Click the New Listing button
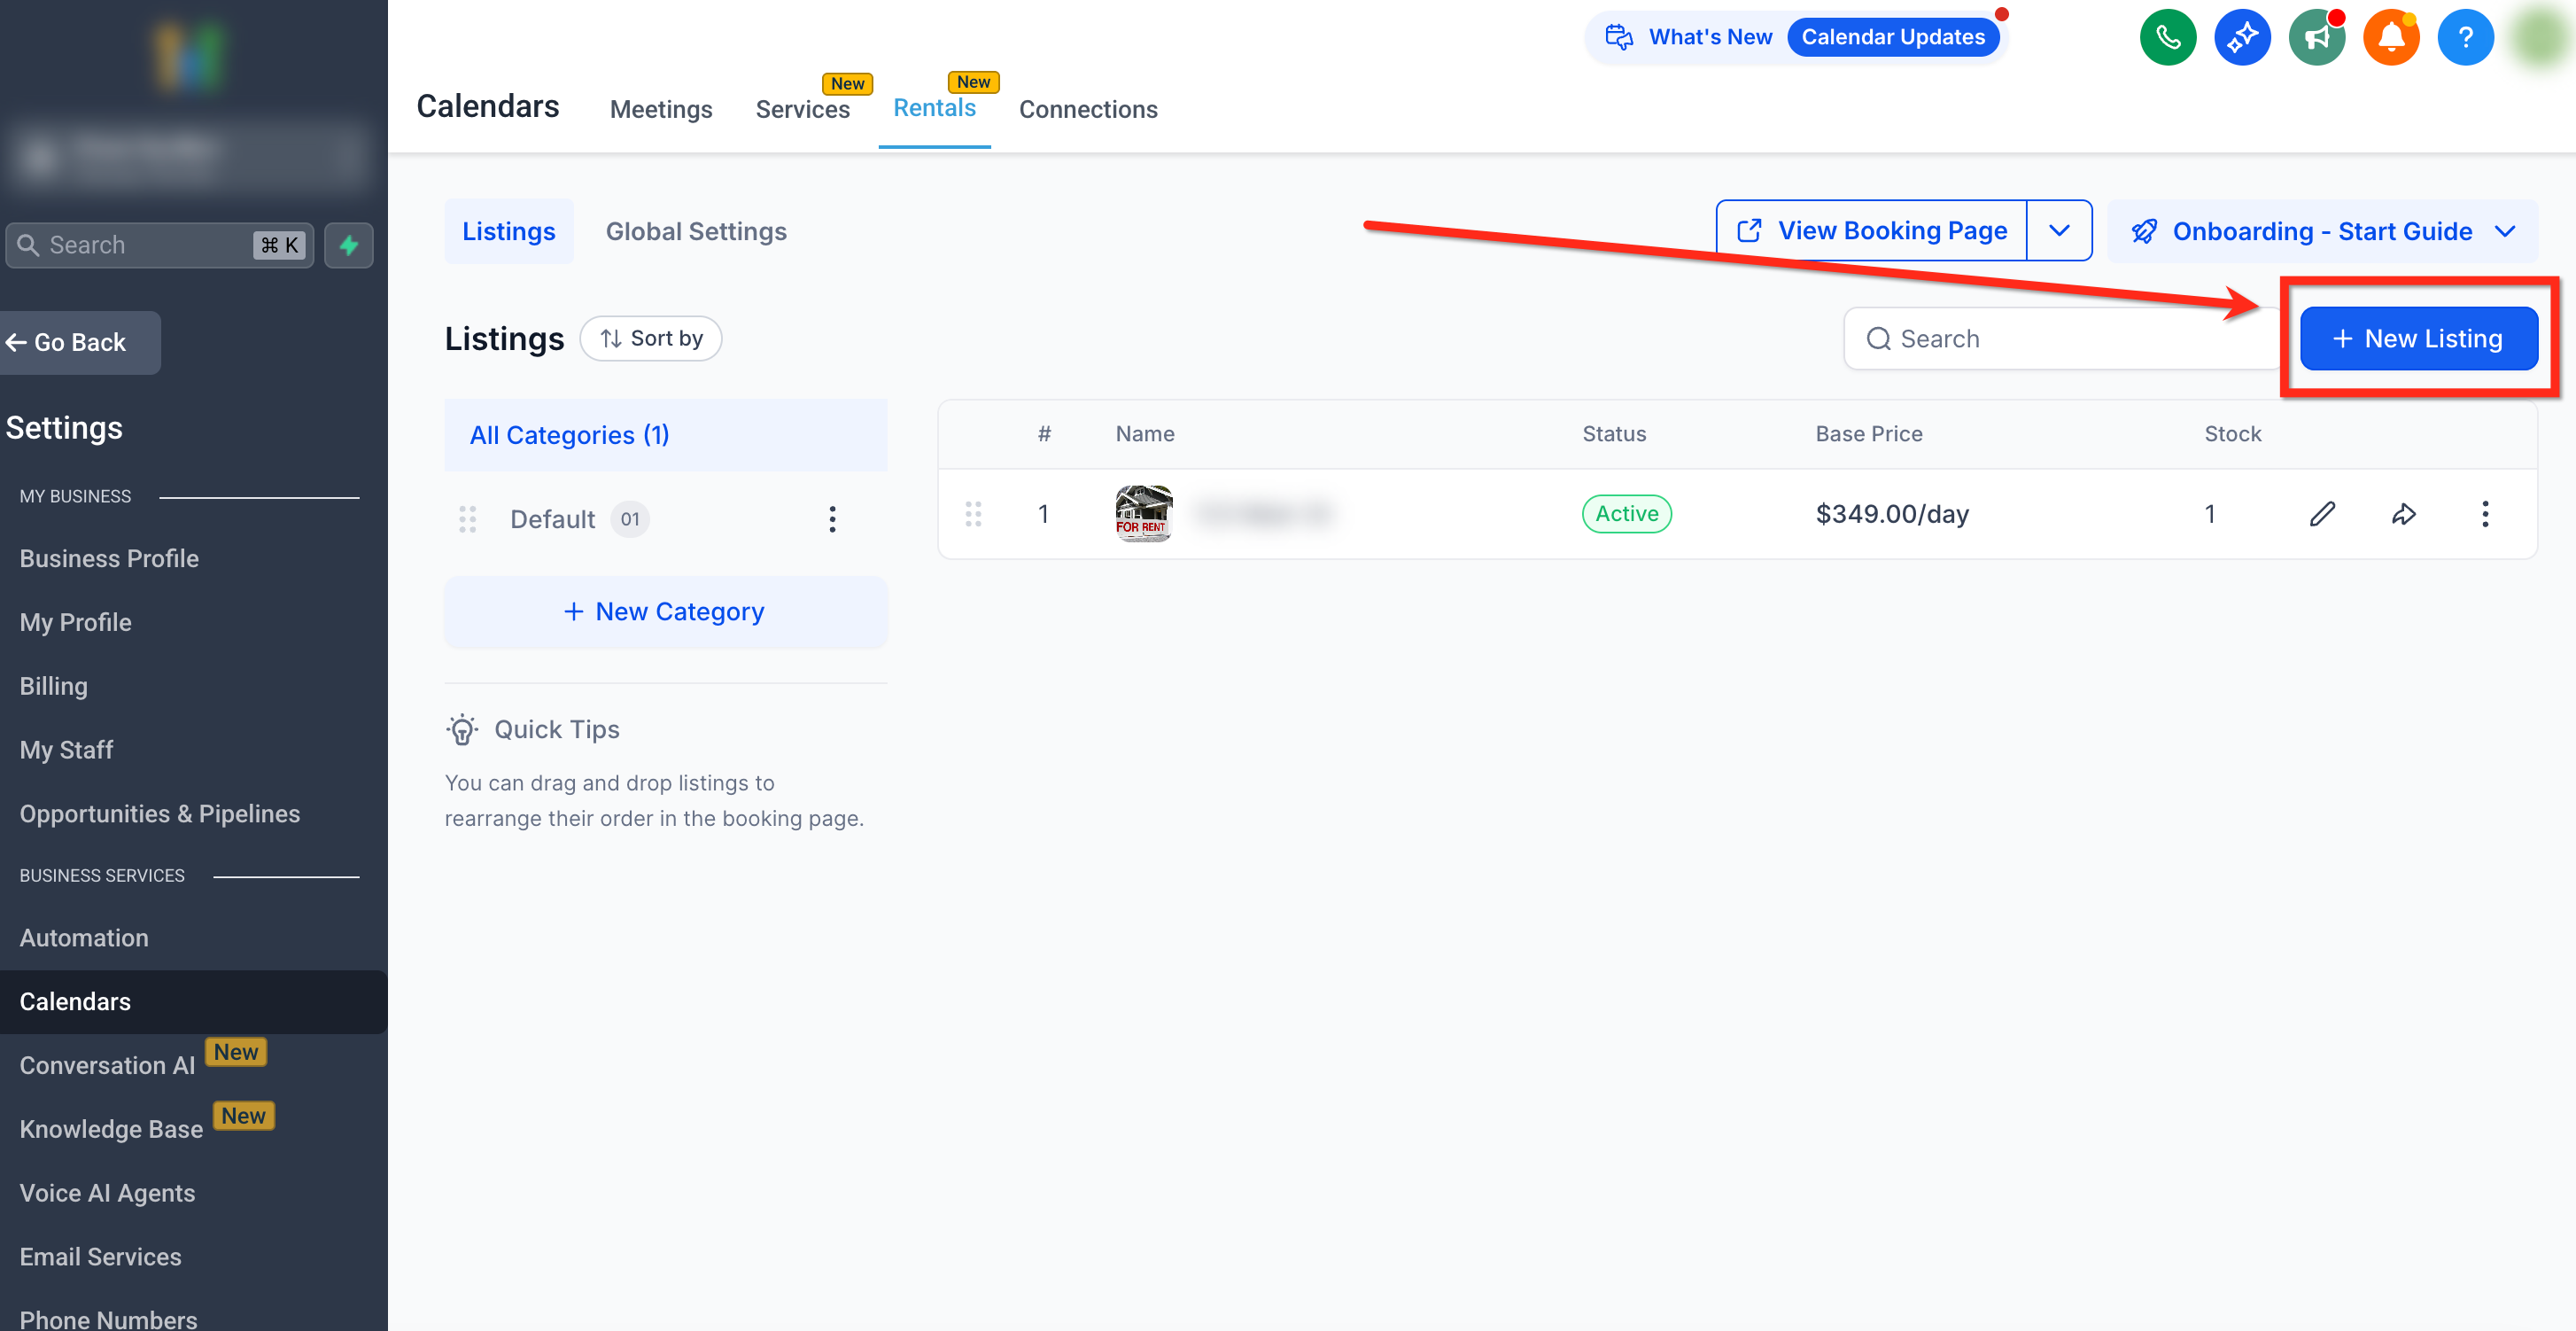The image size is (2576, 1331). (x=2418, y=339)
